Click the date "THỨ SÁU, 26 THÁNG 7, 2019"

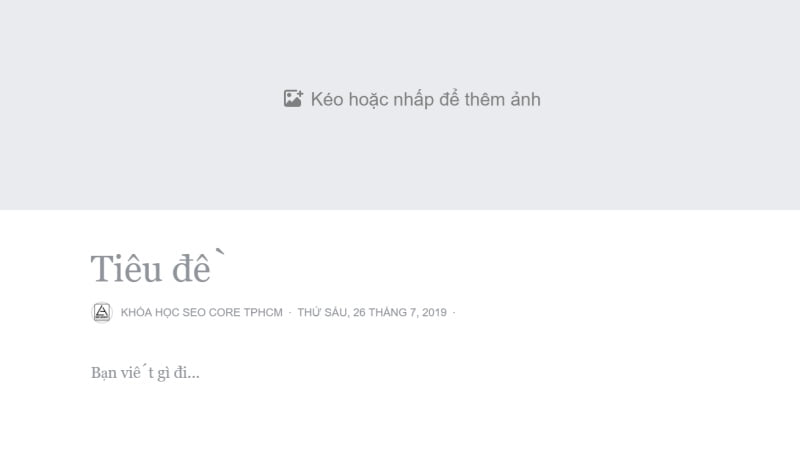[372, 313]
